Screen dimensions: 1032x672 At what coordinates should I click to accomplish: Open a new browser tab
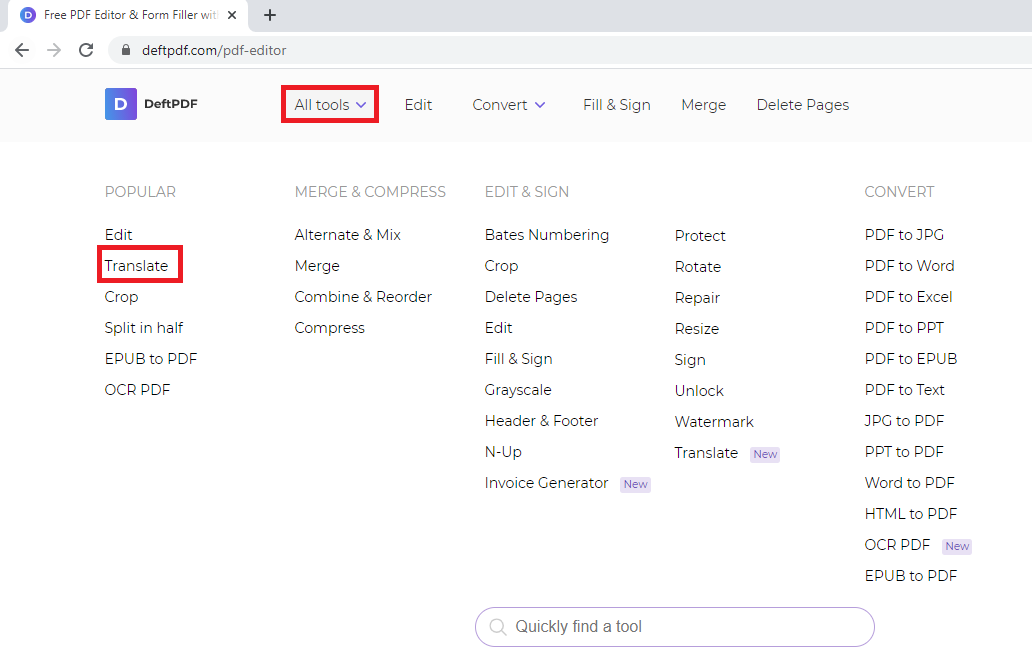pos(269,15)
